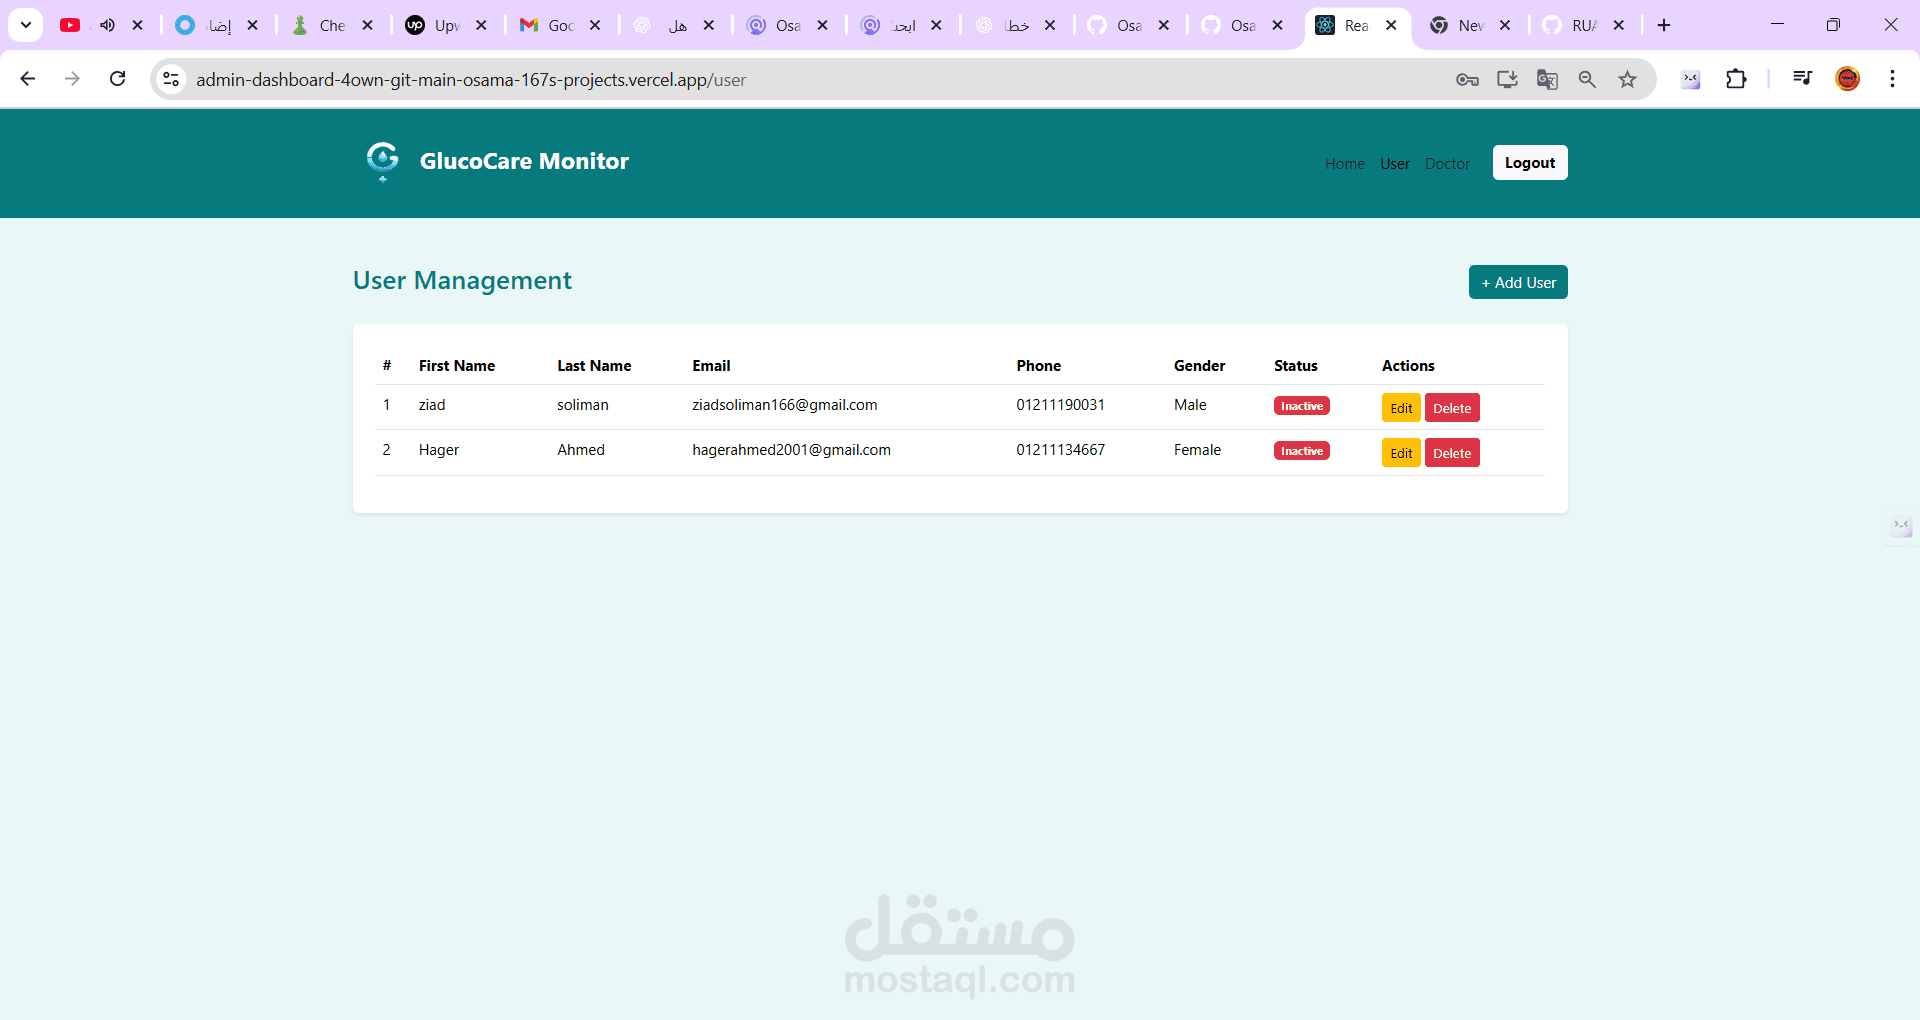Viewport: 1920px width, 1020px height.
Task: Open Chrome three-dot menu
Action: pyautogui.click(x=1892, y=79)
